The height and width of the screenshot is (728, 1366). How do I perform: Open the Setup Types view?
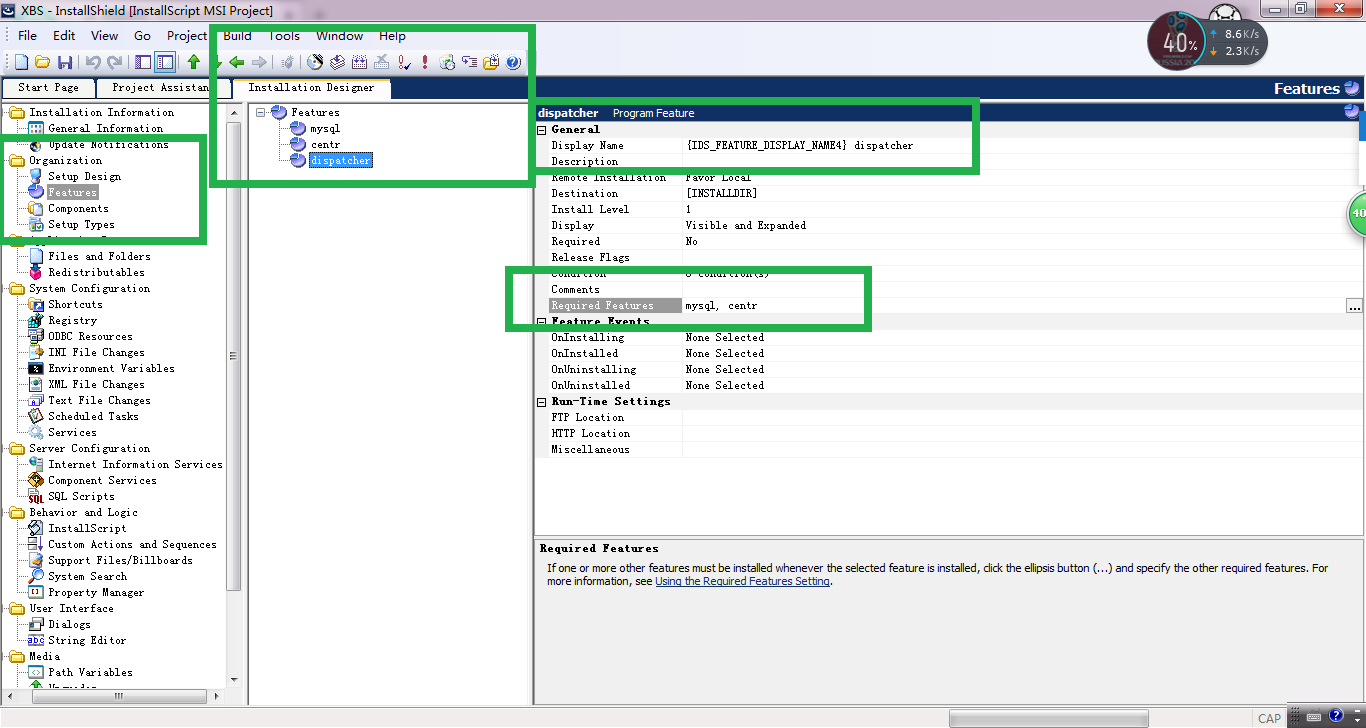81,224
